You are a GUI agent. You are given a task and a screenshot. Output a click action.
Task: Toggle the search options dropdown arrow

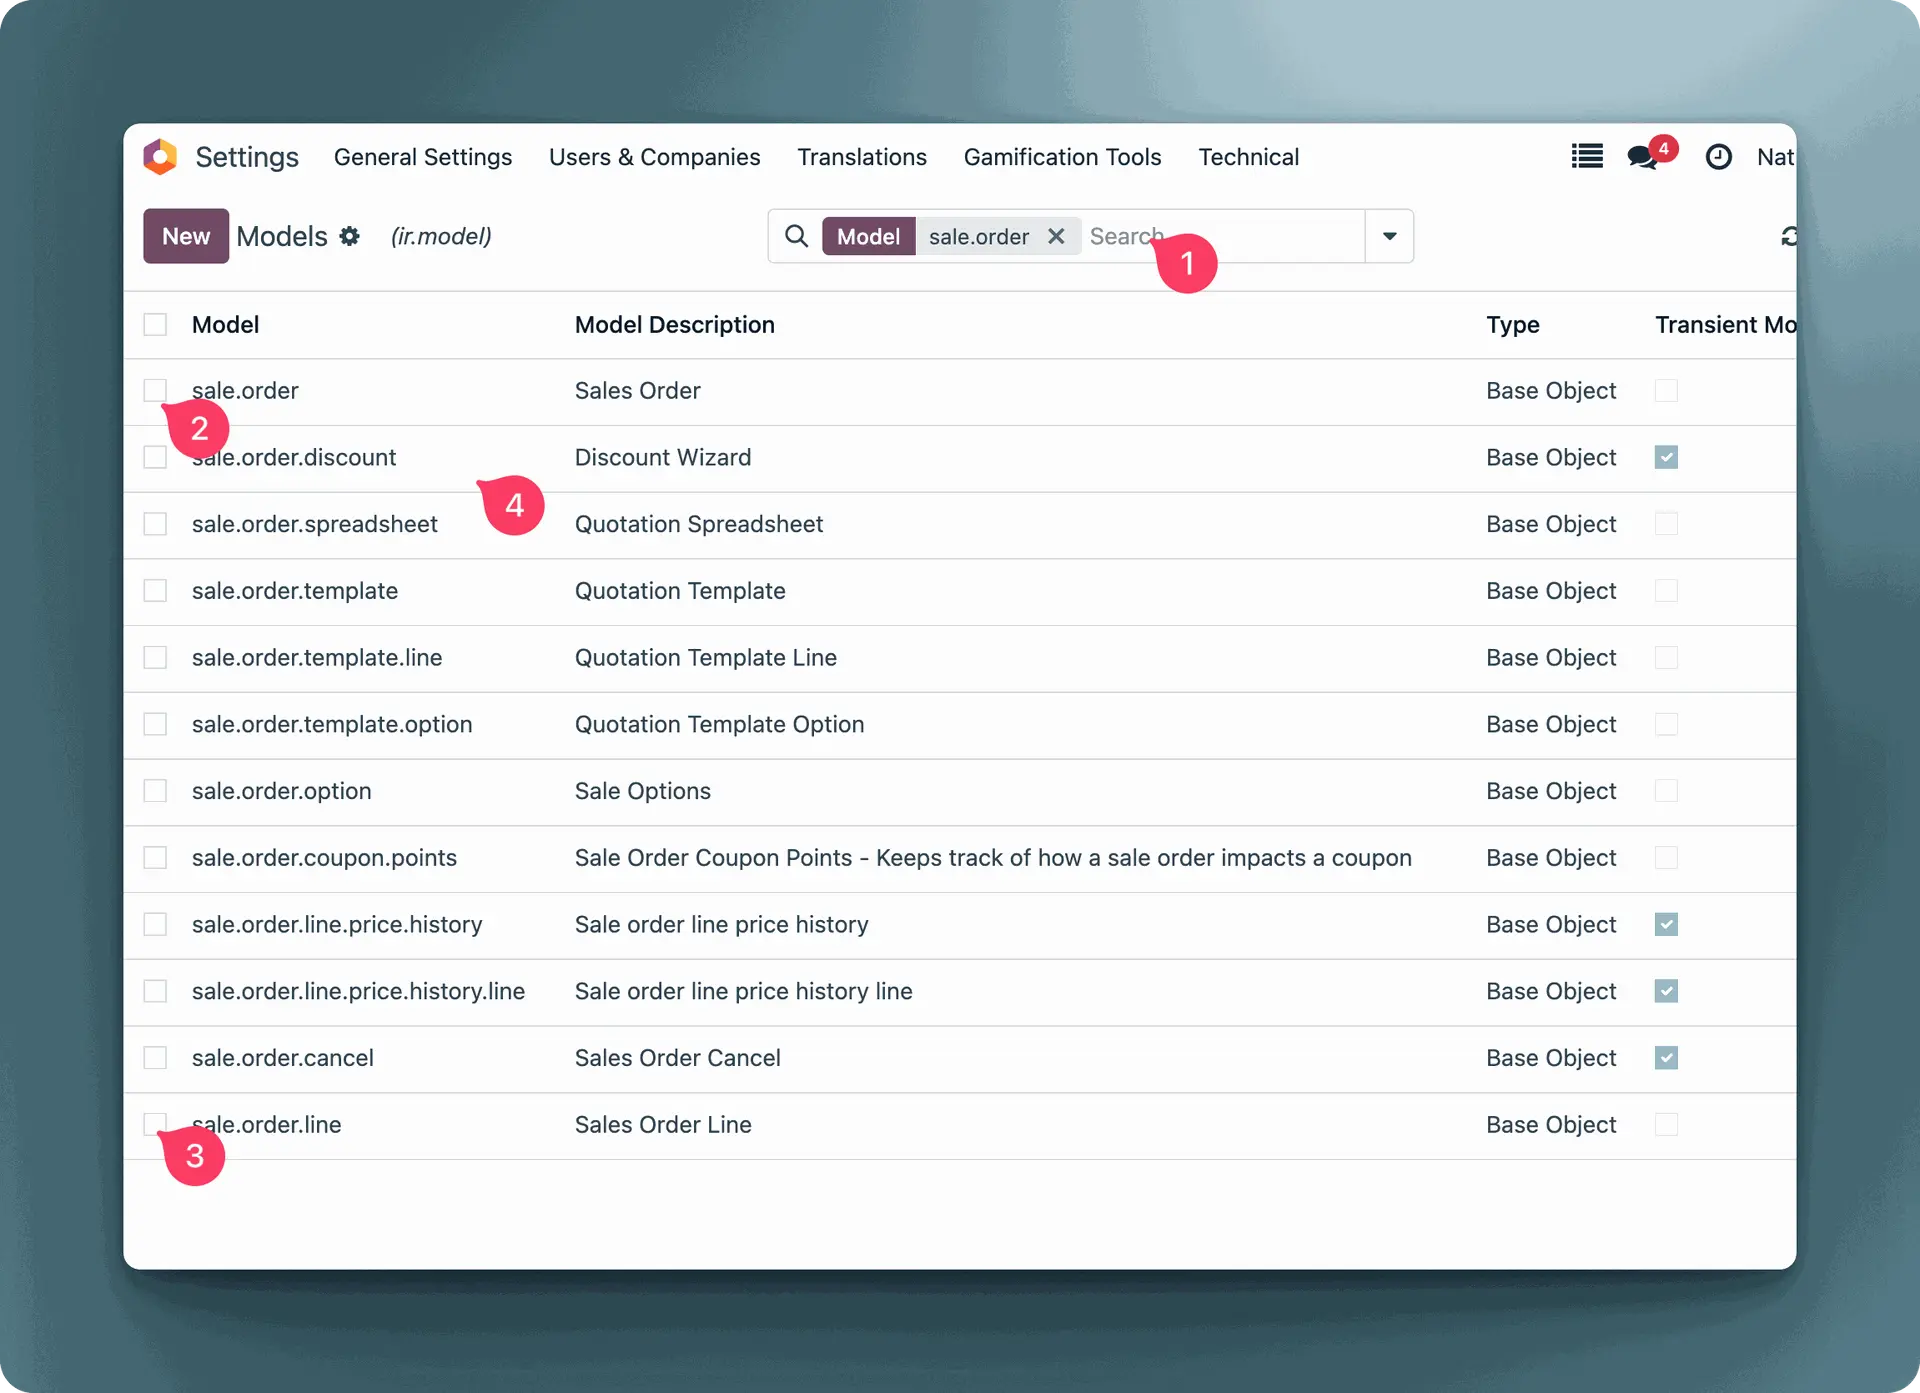coord(1389,236)
